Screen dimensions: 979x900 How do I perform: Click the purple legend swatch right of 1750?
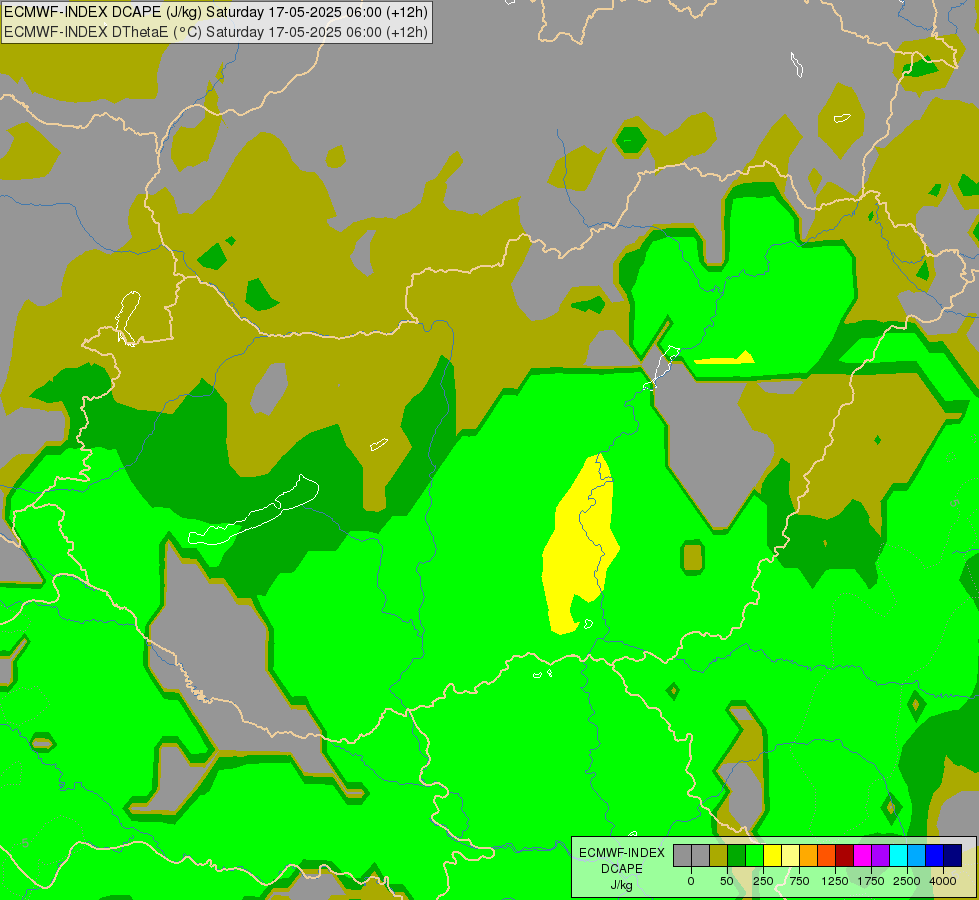point(881,855)
